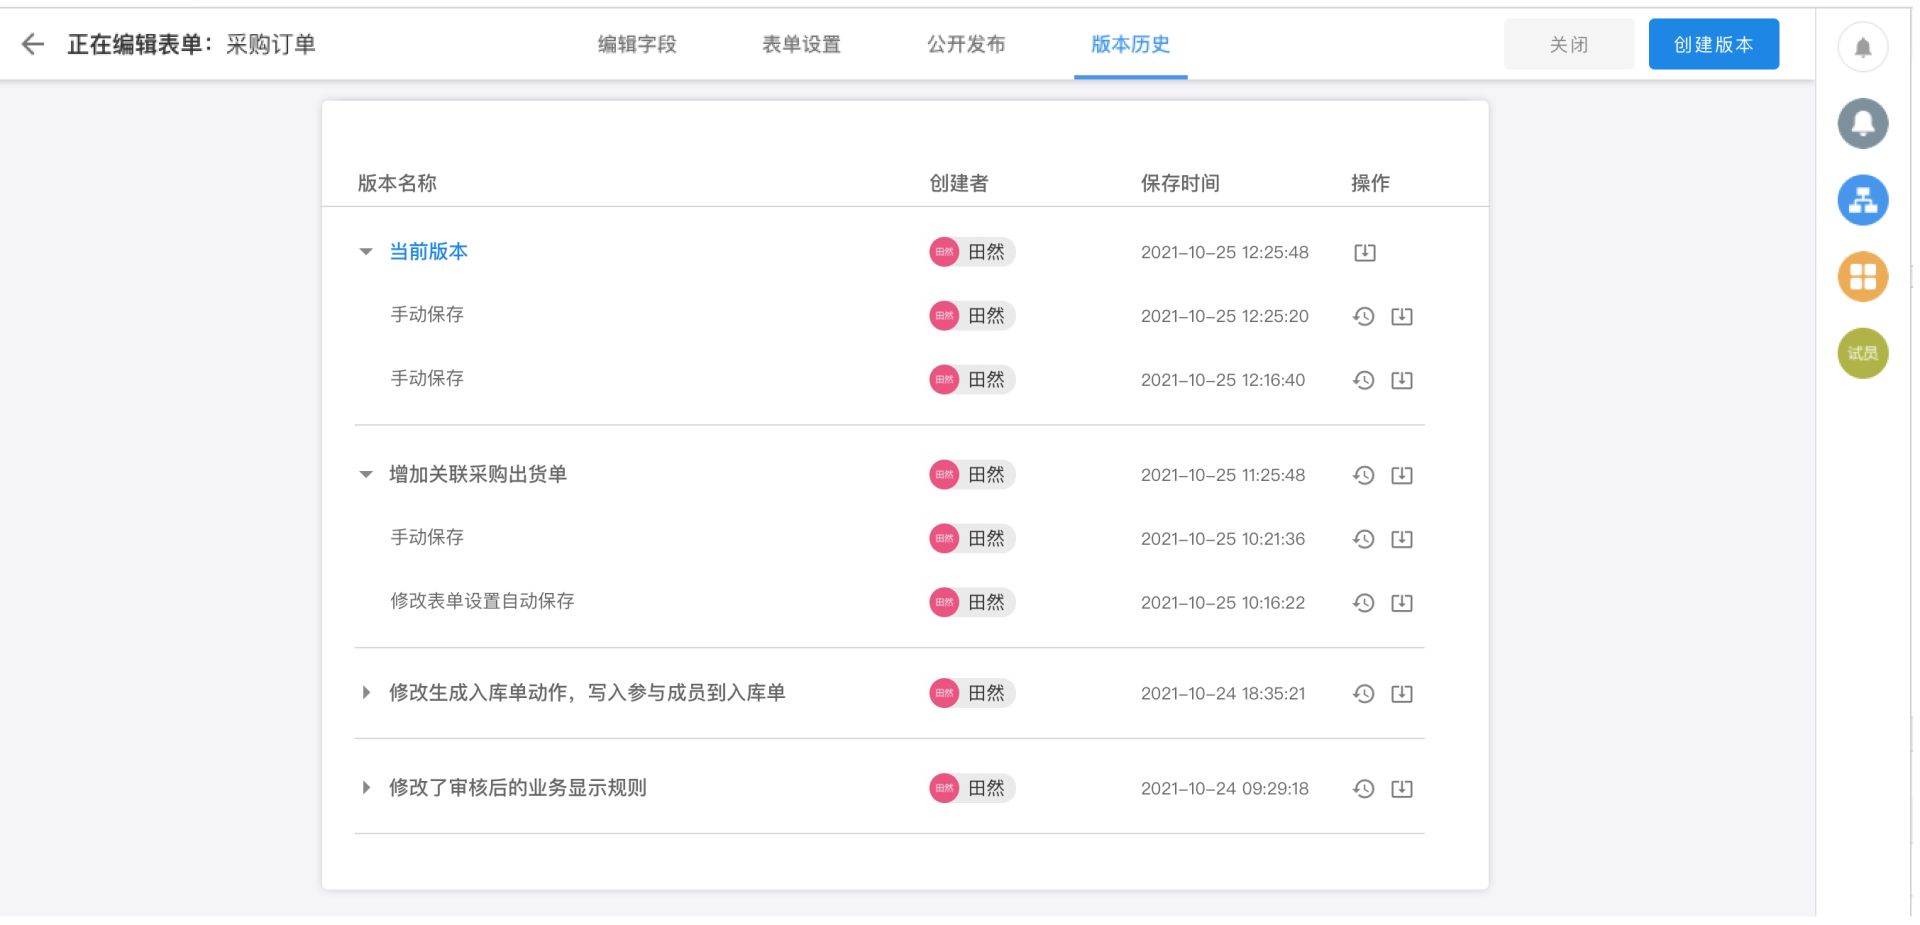
Task: Open the orange apps grid icon
Action: [x=1862, y=277]
